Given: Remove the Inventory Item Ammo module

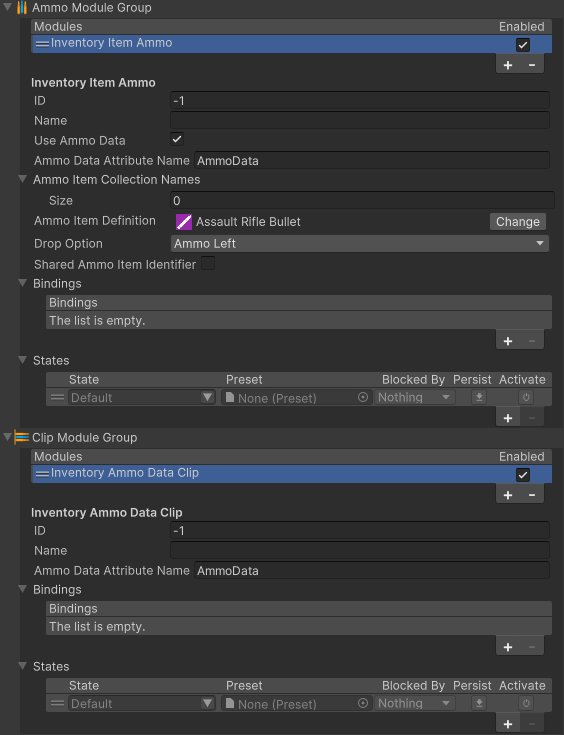Looking at the screenshot, I should (532, 65).
